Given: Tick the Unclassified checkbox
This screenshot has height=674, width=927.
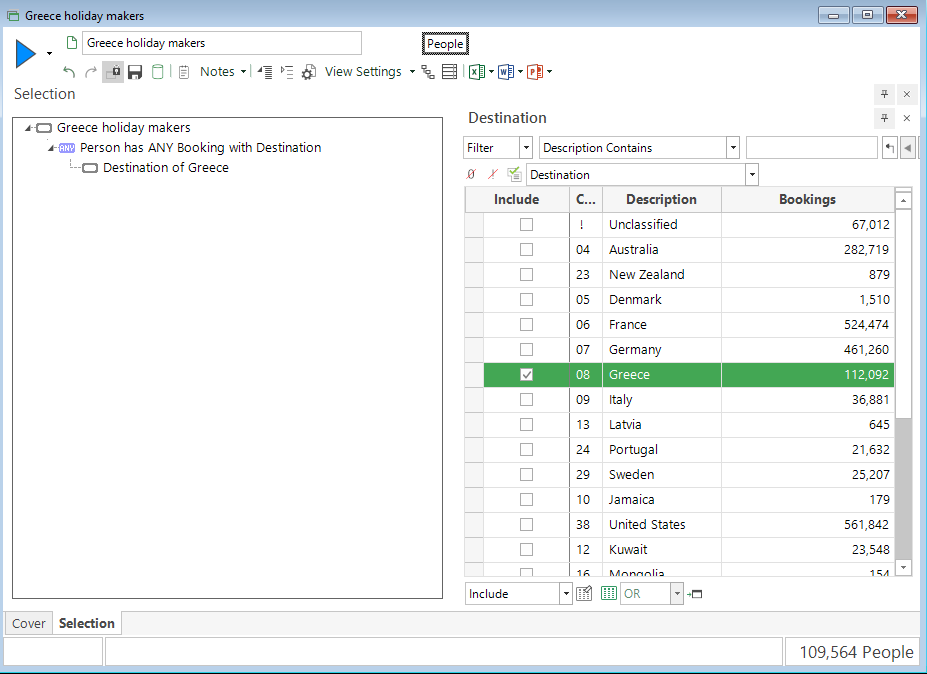Looking at the screenshot, I should 526,225.
